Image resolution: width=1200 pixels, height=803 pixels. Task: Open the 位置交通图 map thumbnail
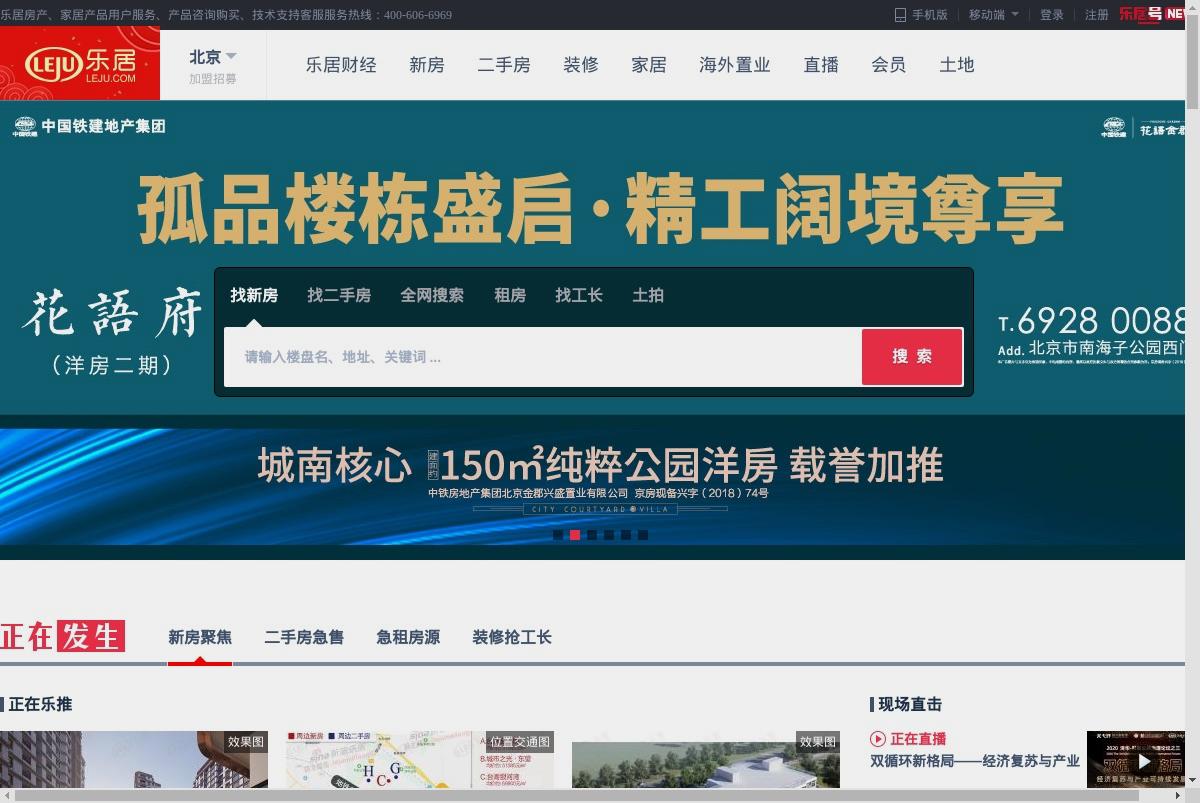click(420, 759)
